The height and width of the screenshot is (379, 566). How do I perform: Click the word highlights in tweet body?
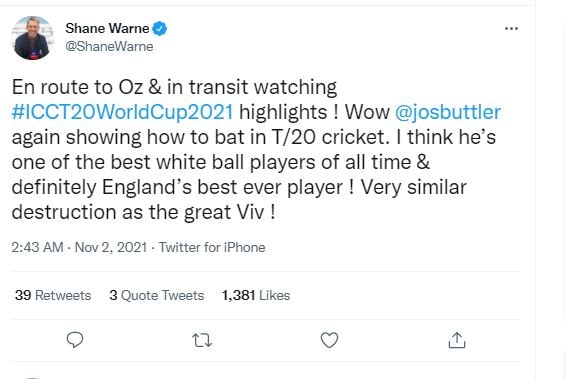point(283,112)
